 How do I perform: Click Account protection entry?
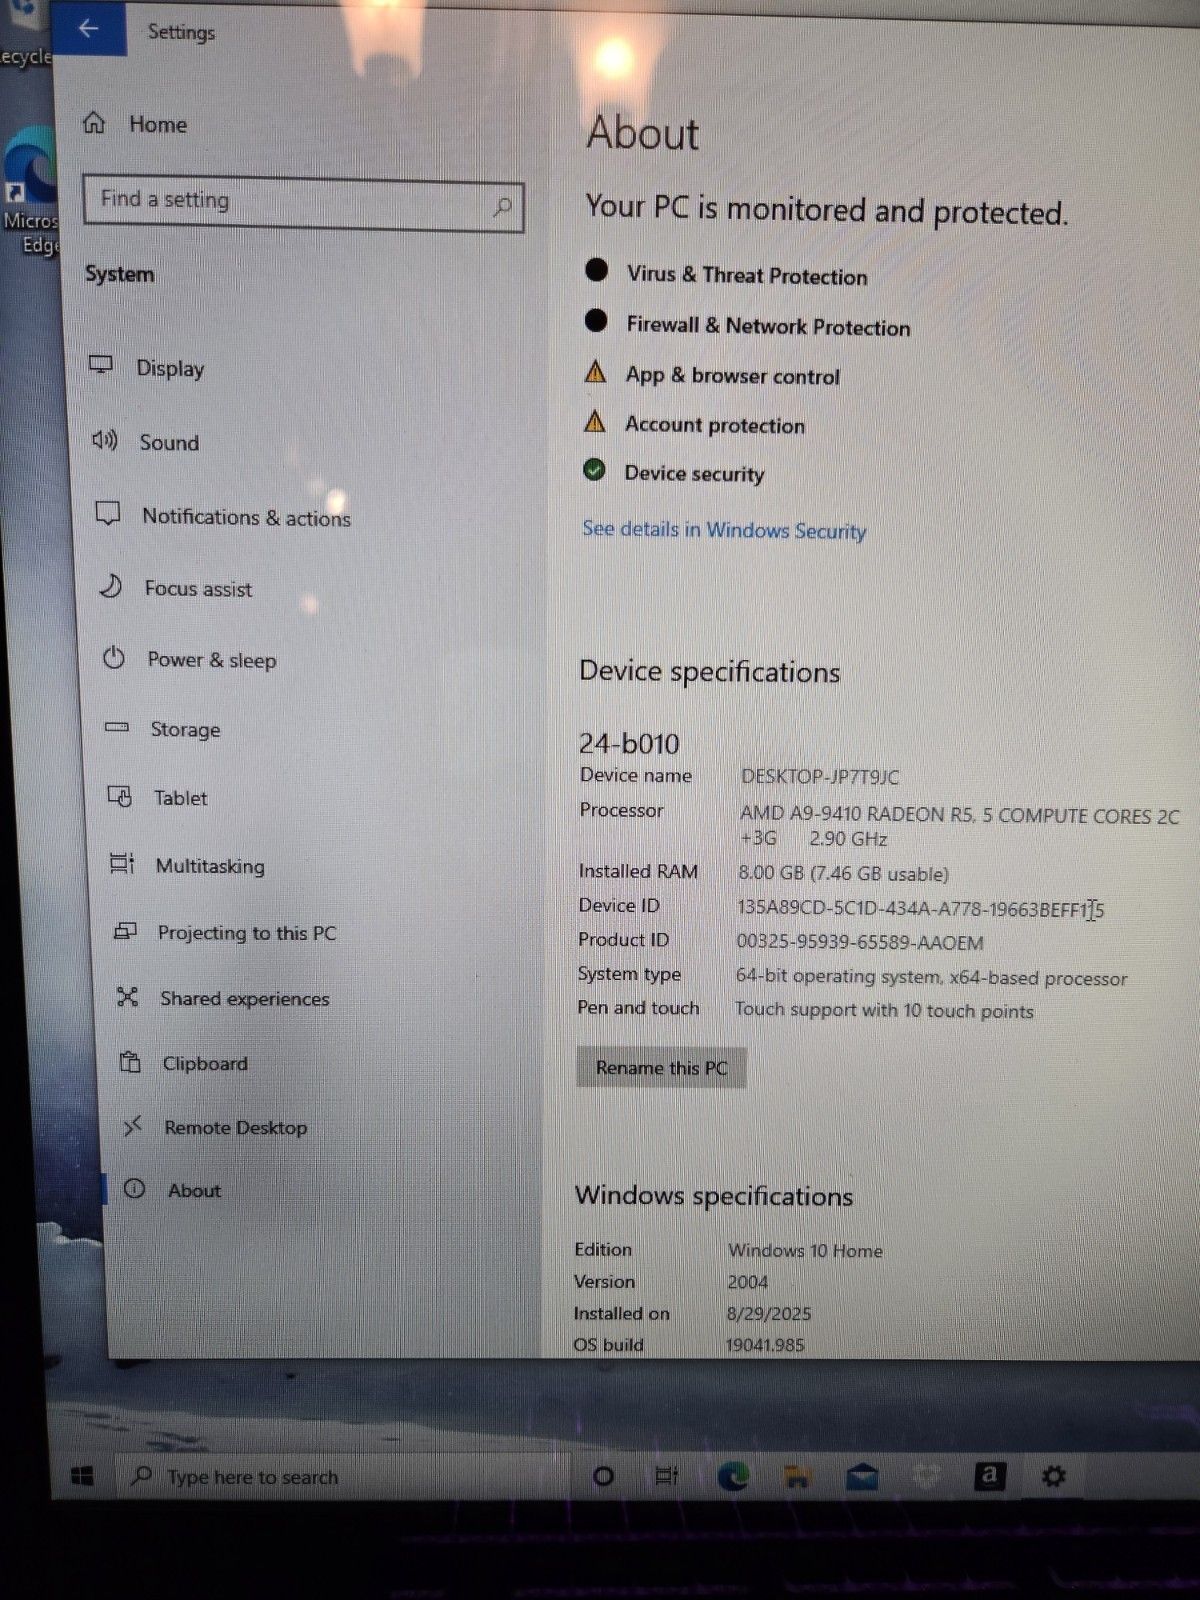coord(714,425)
